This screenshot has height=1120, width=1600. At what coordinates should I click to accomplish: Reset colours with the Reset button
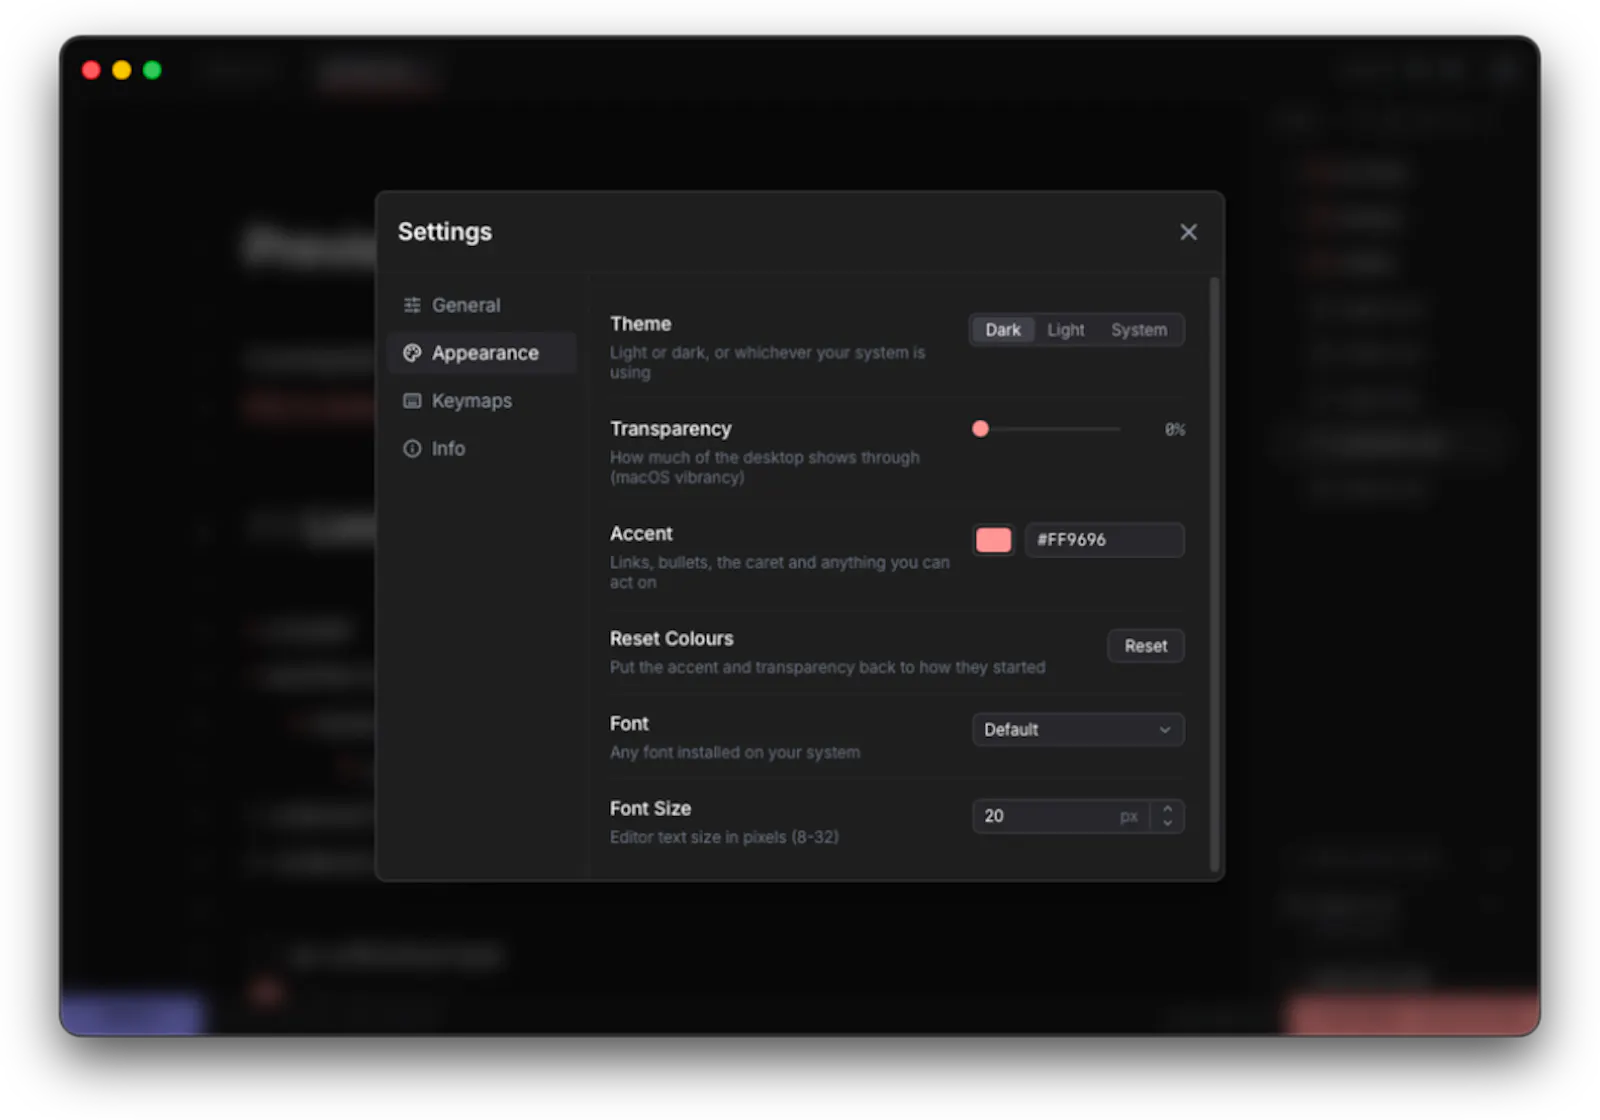click(1146, 646)
